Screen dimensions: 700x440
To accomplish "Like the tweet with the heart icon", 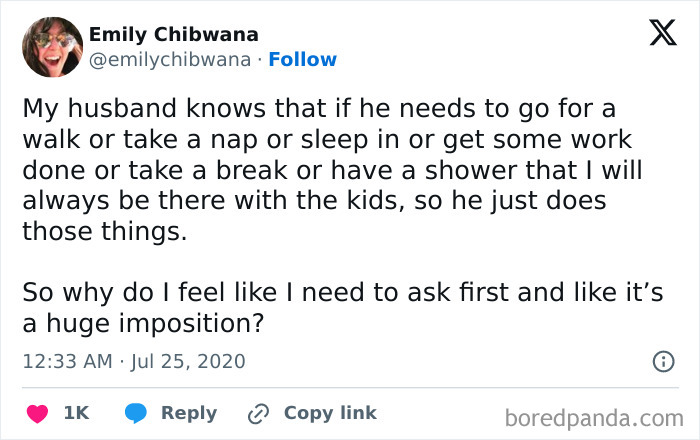I will click(x=37, y=413).
